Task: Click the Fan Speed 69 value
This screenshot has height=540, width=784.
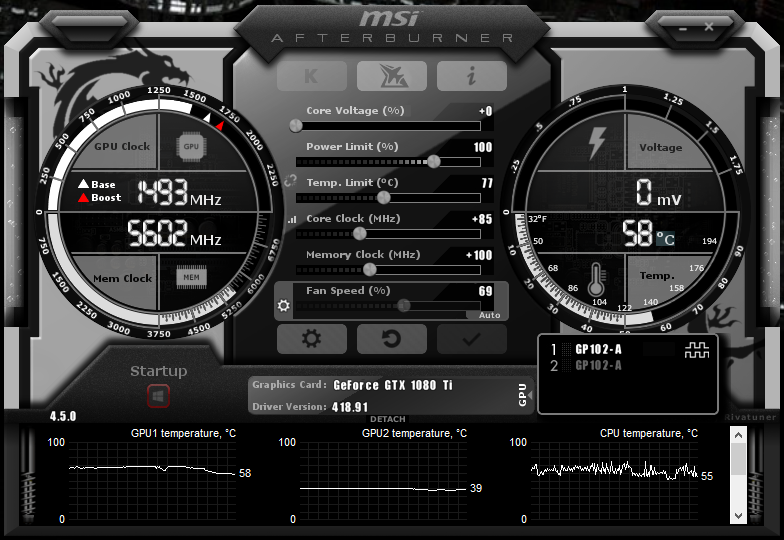Action: [x=486, y=291]
